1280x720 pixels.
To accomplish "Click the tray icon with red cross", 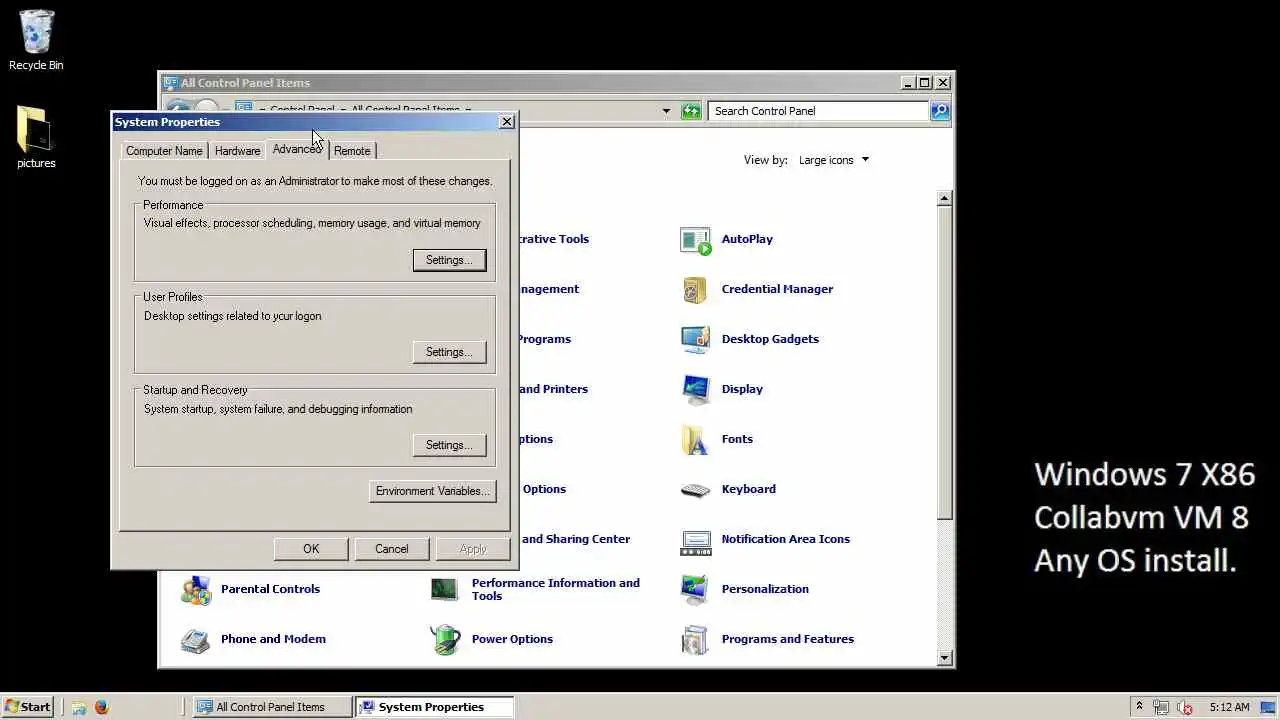I will coord(1184,707).
